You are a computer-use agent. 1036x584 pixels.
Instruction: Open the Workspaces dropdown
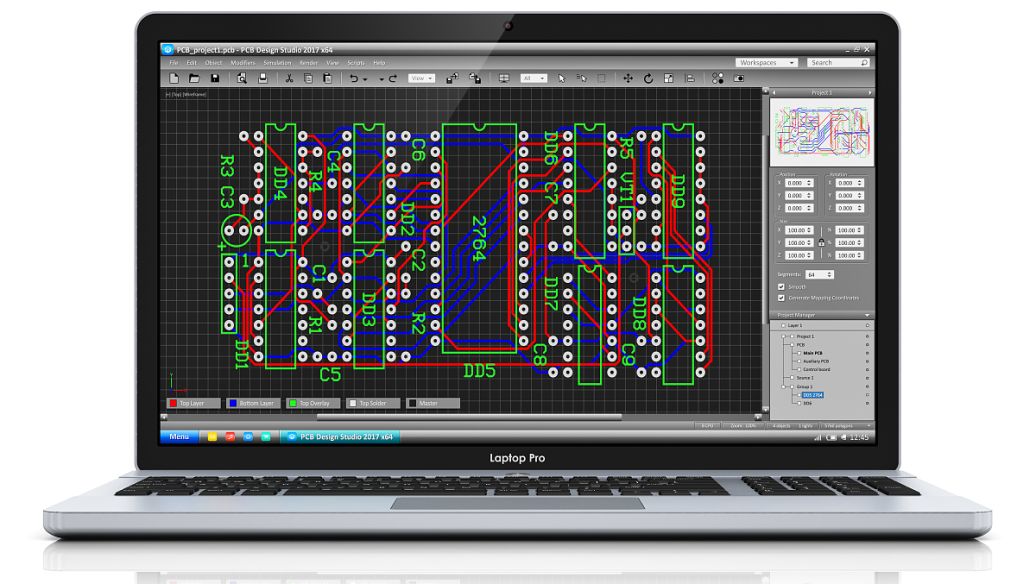tap(766, 63)
